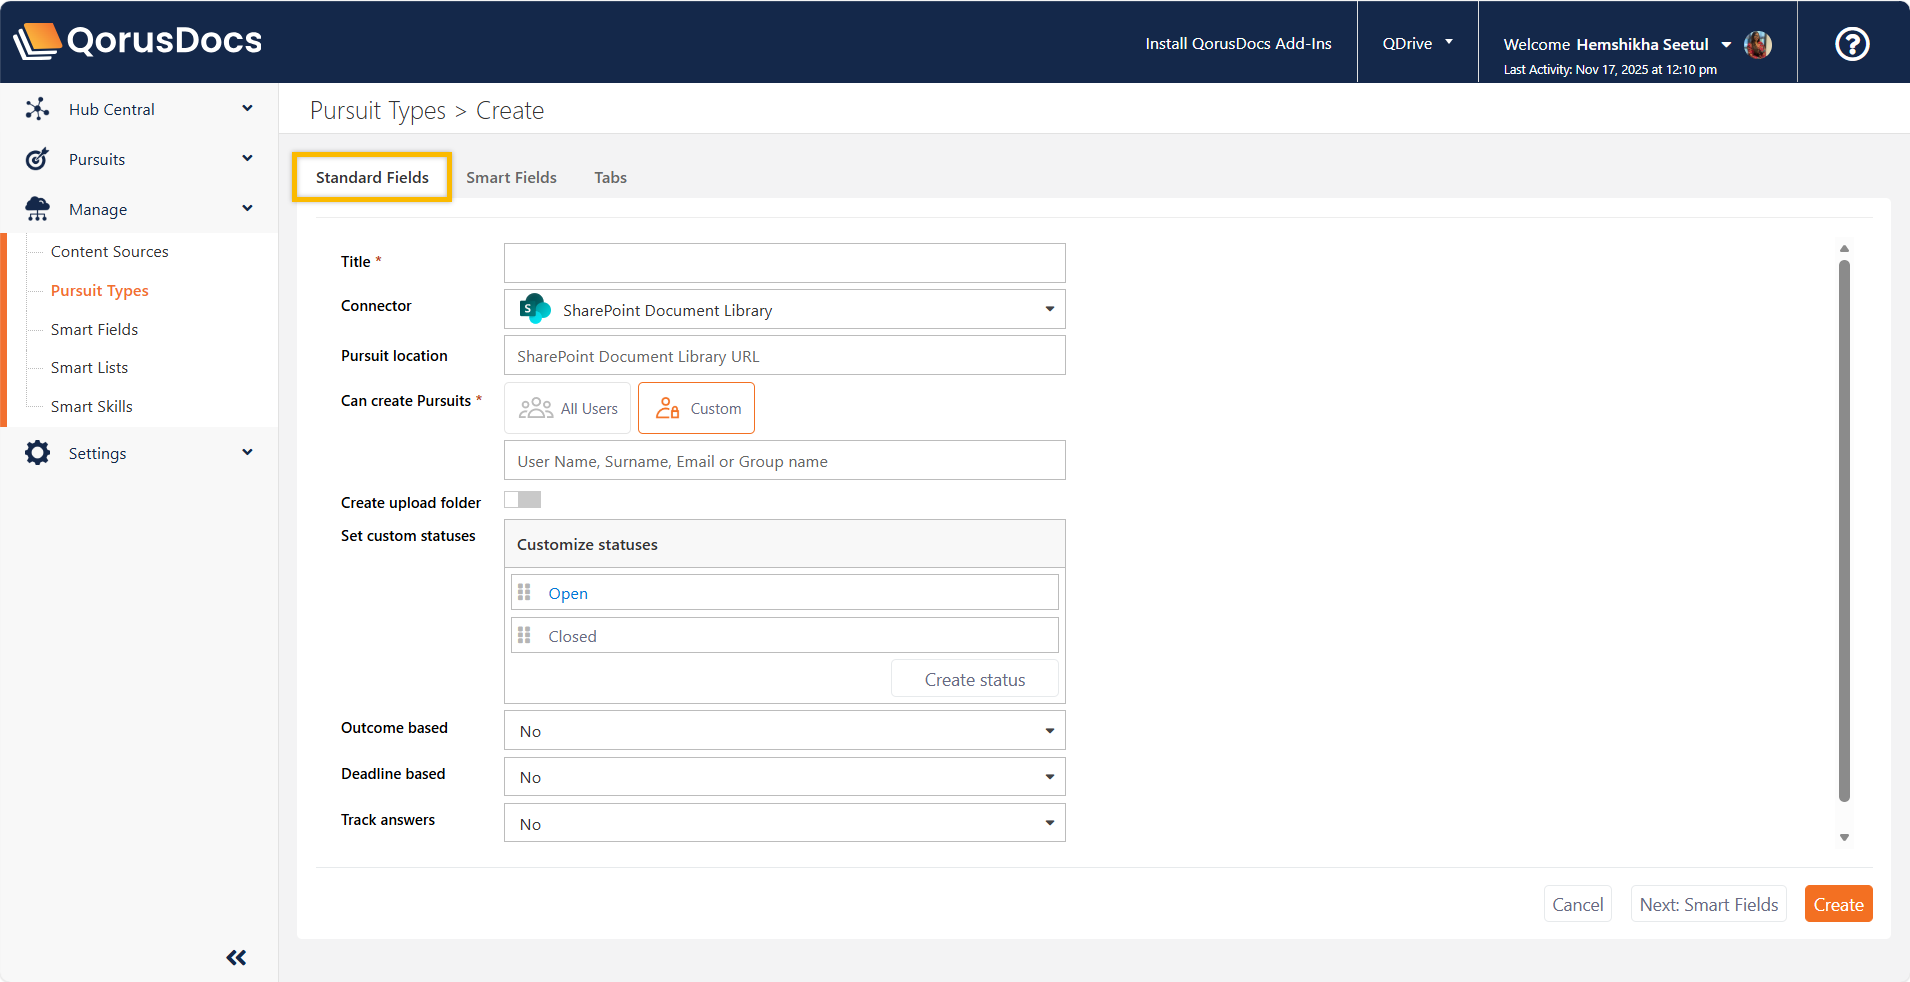
Task: Enable the Create upload folder toggle
Action: tap(522, 500)
